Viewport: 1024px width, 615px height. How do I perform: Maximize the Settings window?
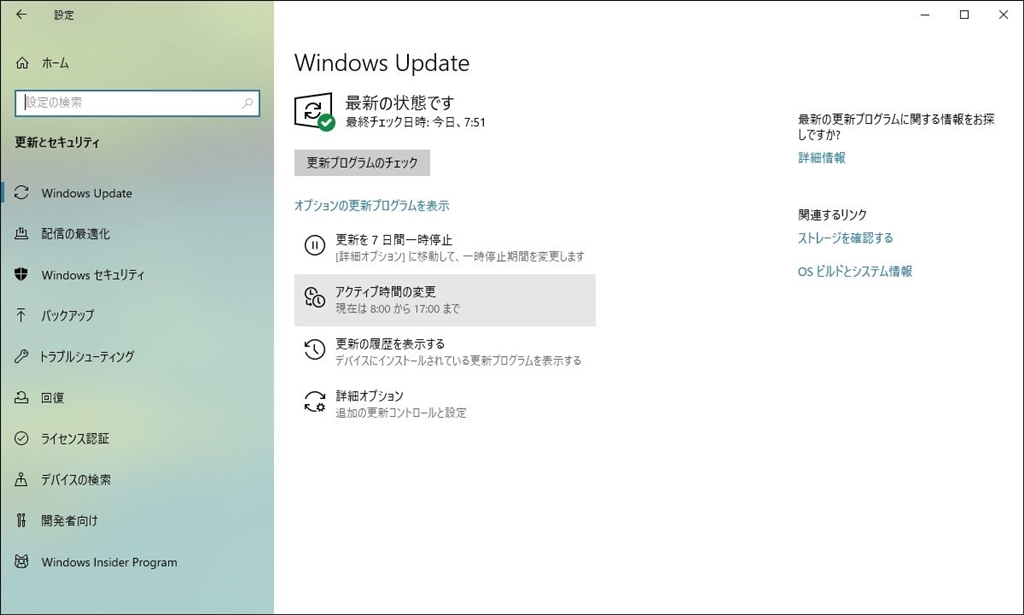click(x=964, y=14)
